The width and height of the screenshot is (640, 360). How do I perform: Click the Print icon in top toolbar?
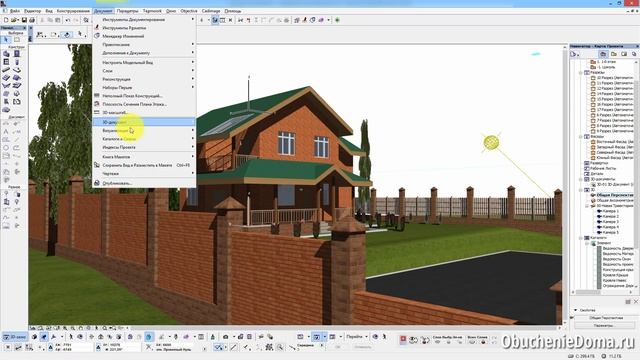(x=32, y=20)
